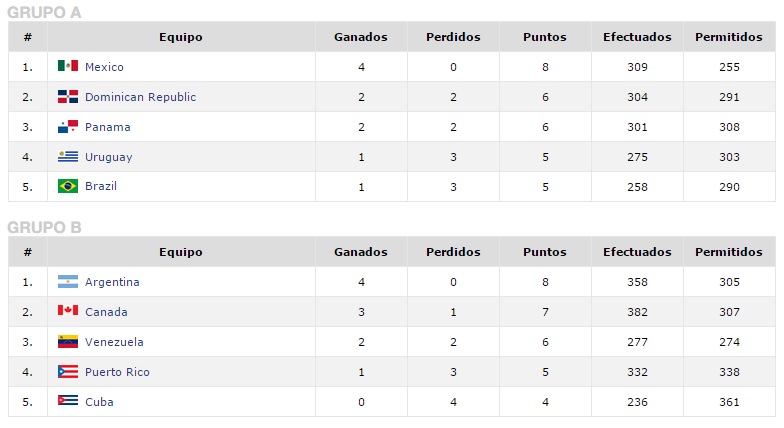Select the Canada team name

tap(106, 312)
